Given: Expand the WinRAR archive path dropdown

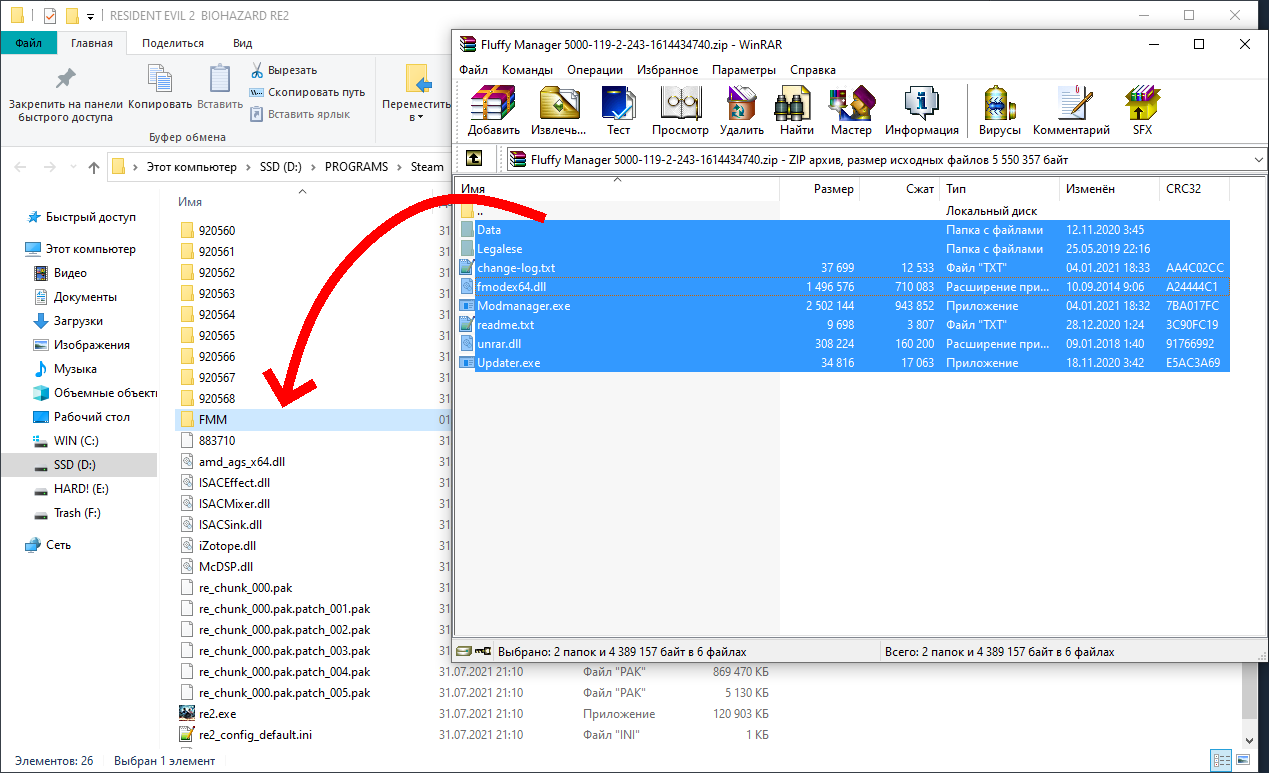Looking at the screenshot, I should [x=1258, y=159].
